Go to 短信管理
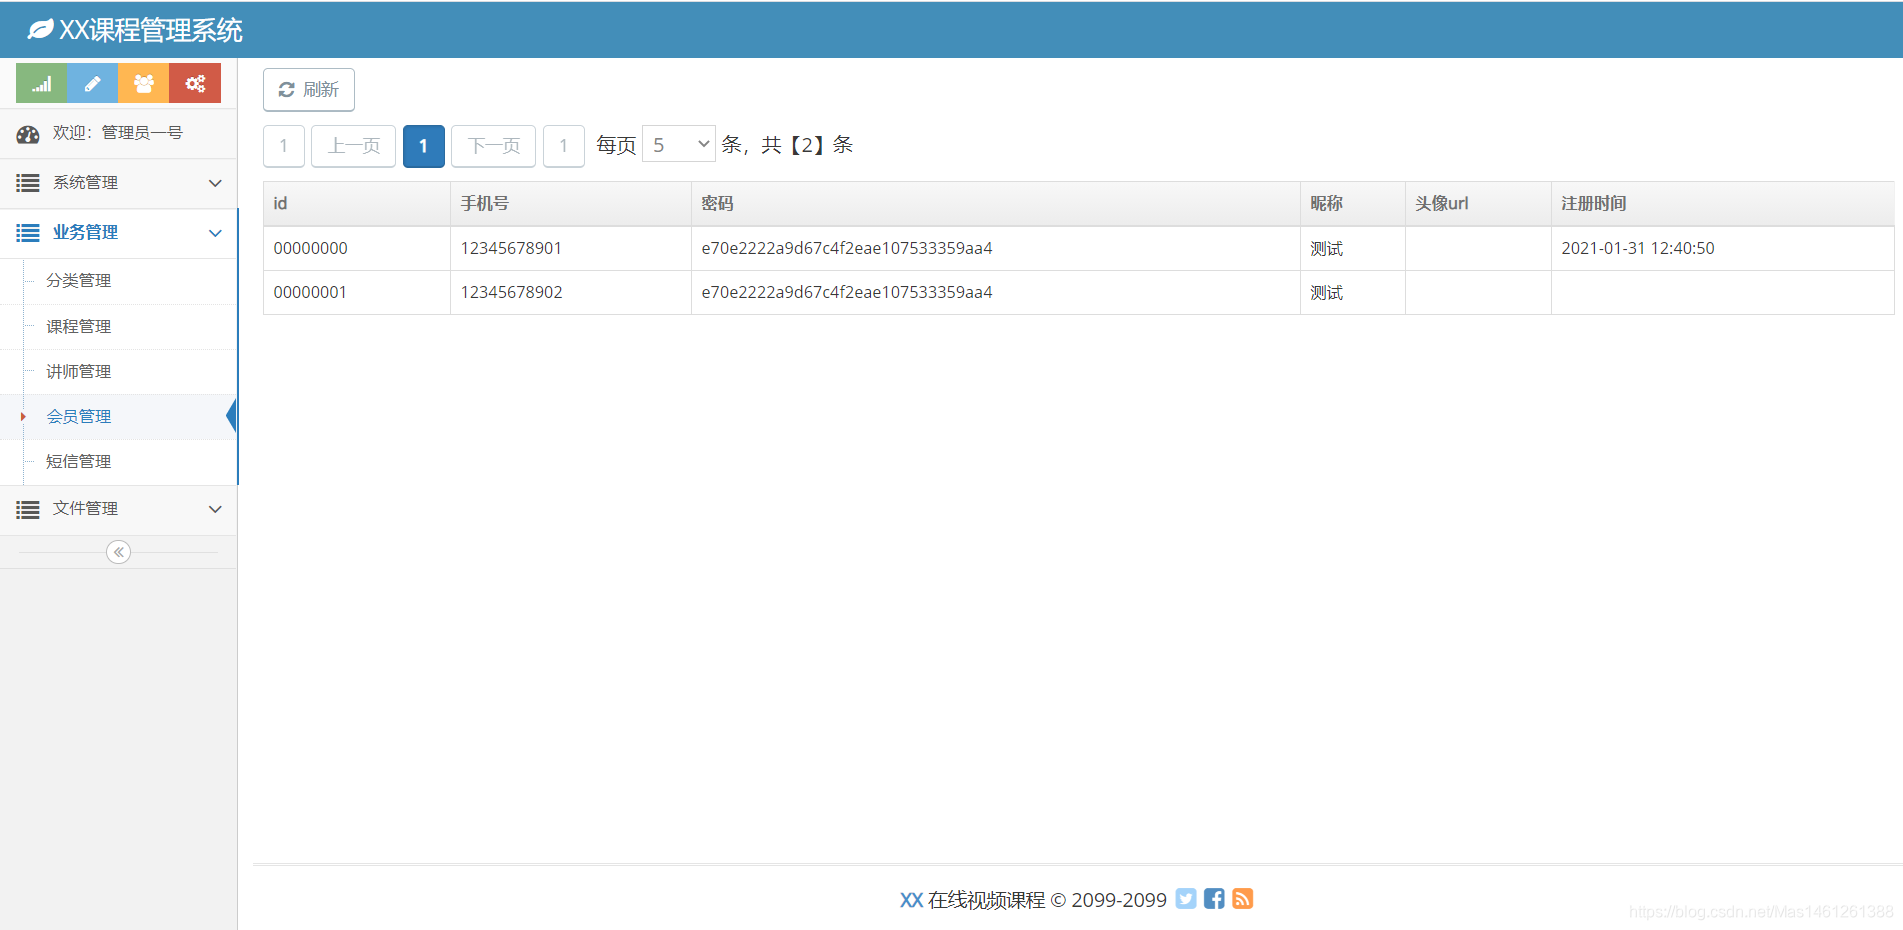This screenshot has width=1903, height=930. 79,462
